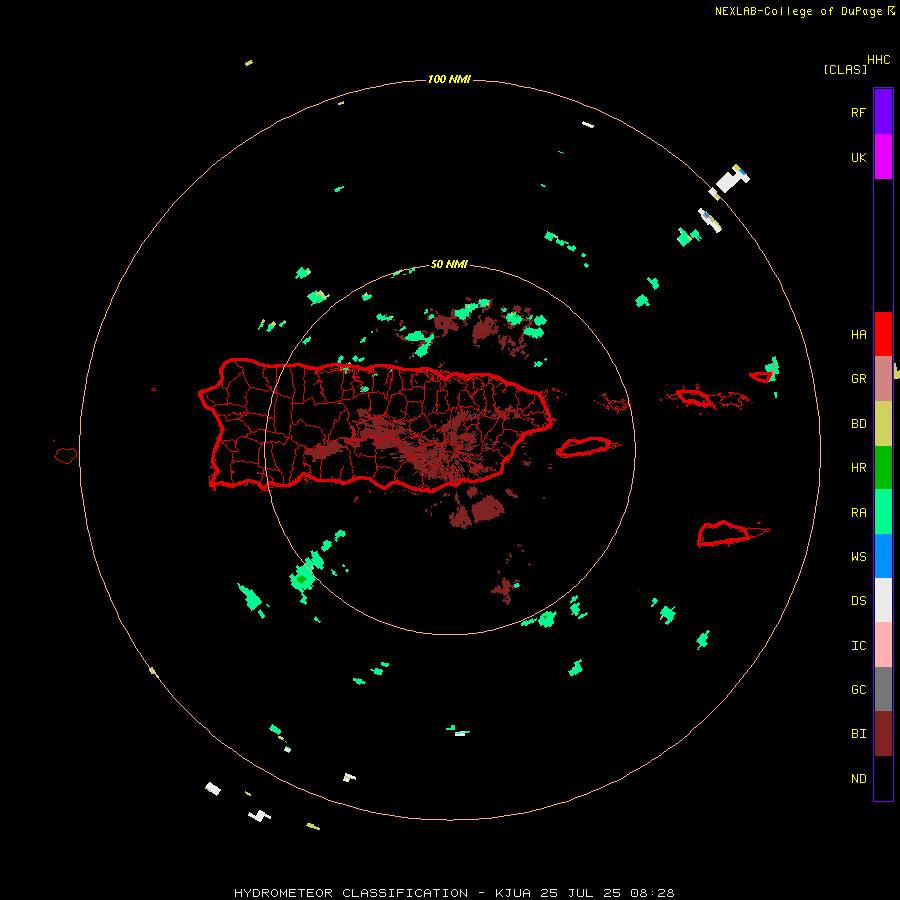Screen dimensions: 900x900
Task: Click the ND black legend swatch
Action: point(883,778)
